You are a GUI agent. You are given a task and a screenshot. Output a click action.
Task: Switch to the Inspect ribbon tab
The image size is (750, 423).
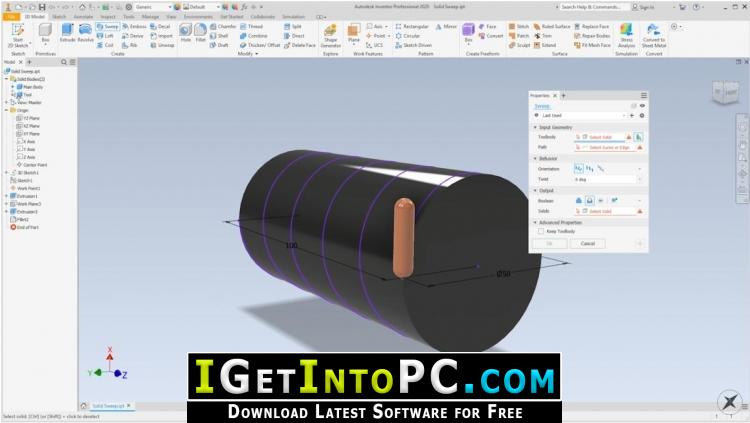[108, 17]
